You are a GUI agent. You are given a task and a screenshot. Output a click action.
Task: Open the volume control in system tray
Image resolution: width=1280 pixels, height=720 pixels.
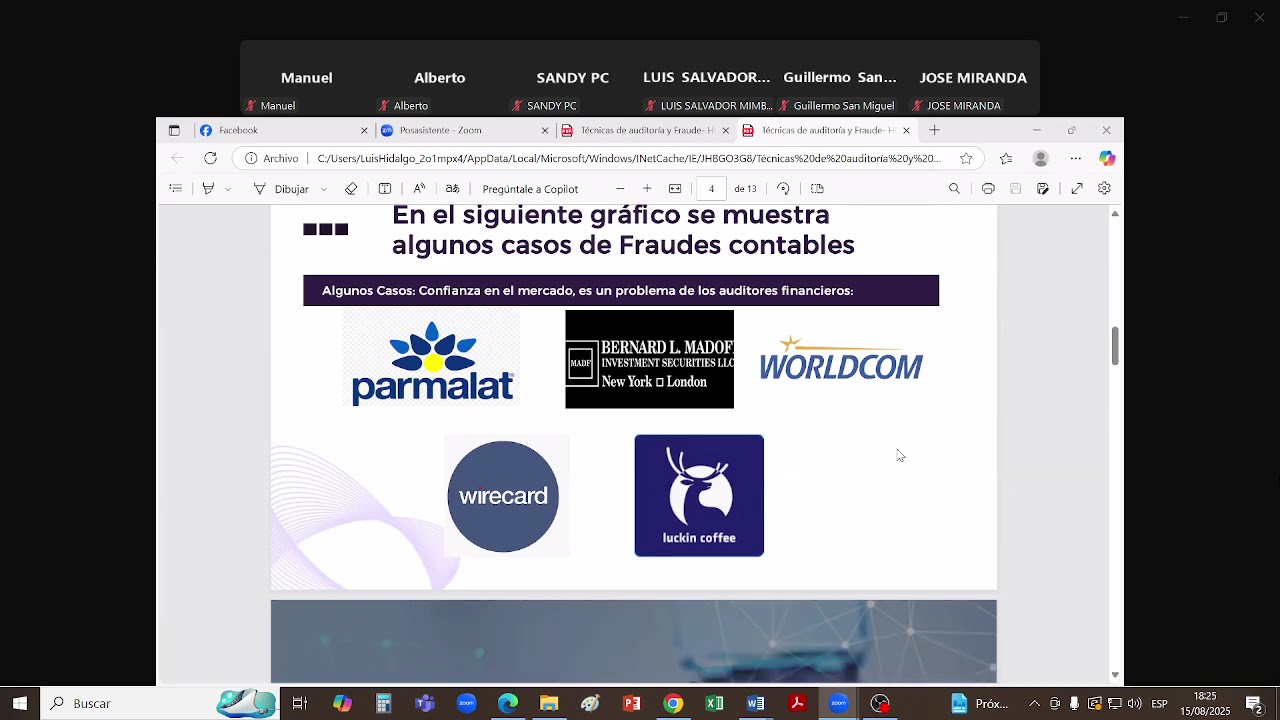tap(1135, 703)
